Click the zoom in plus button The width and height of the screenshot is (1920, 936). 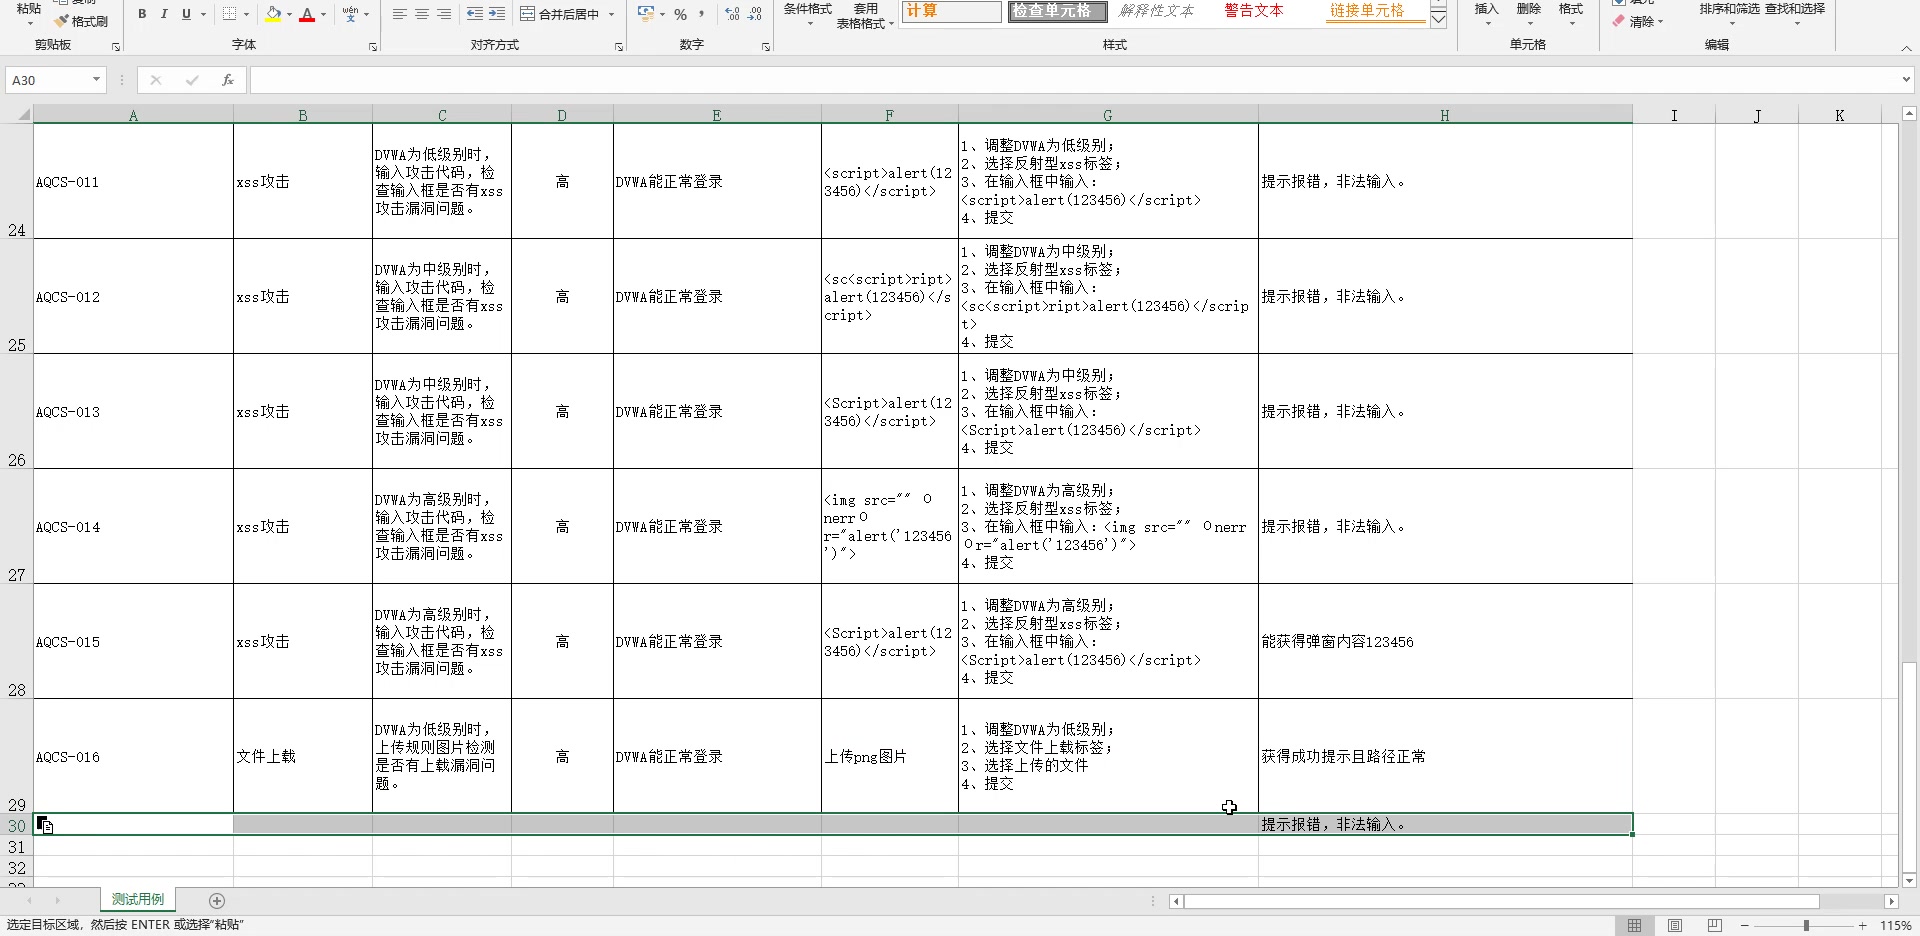click(1863, 925)
